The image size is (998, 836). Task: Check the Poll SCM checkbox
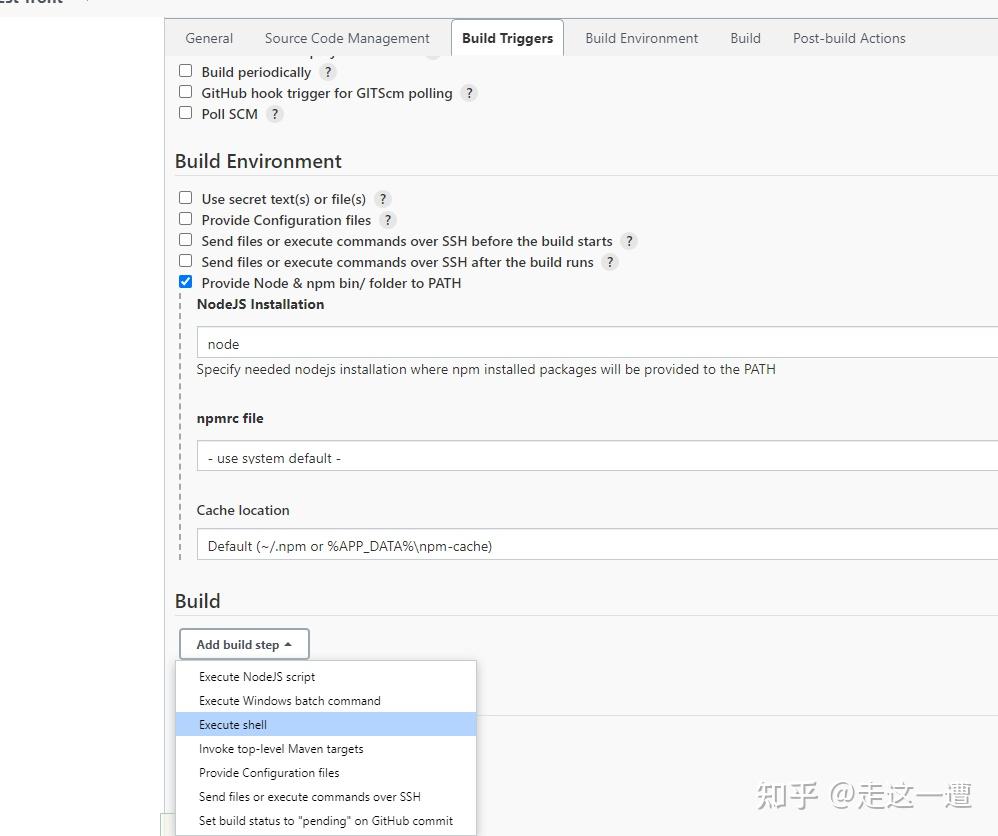click(x=185, y=112)
